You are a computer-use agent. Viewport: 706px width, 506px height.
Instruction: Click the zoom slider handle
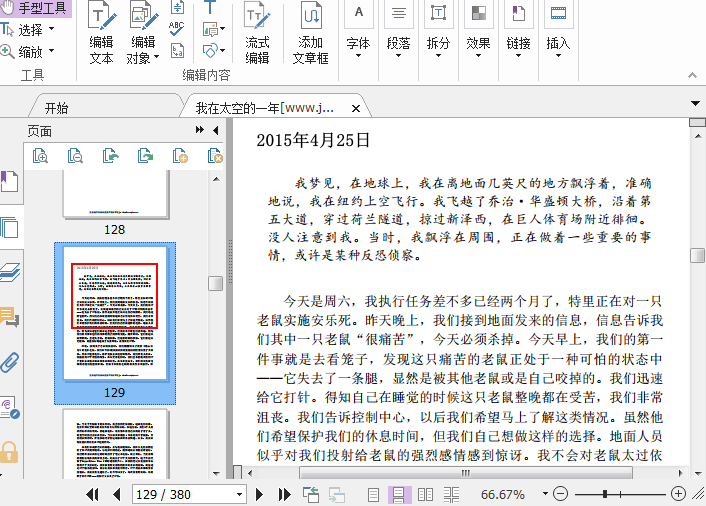click(x=605, y=494)
